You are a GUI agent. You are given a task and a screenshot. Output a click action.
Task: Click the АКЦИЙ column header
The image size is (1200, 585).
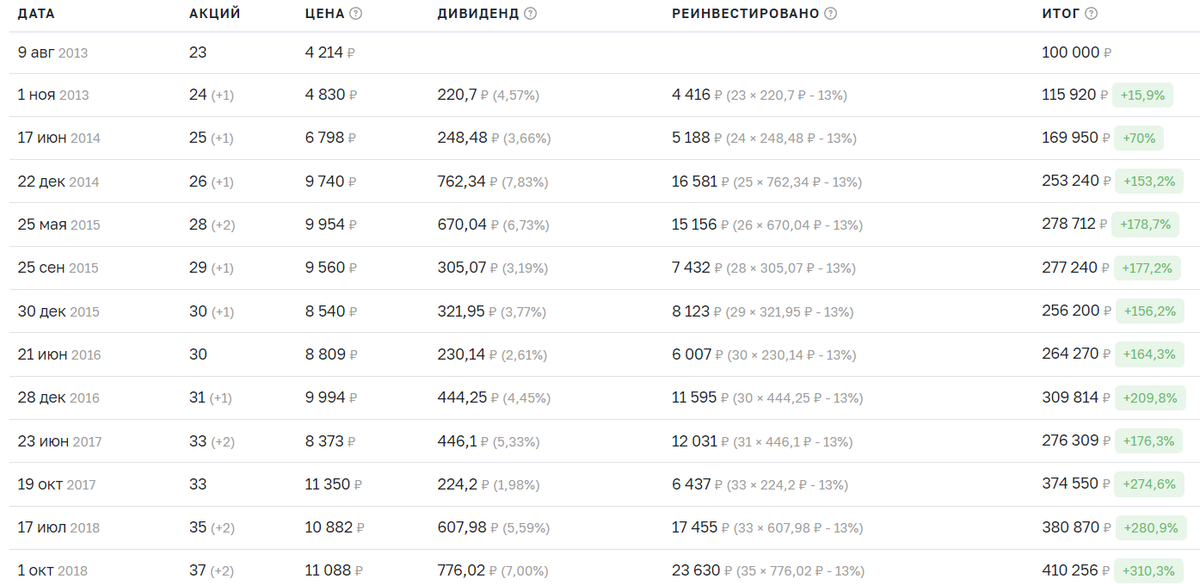[x=214, y=14]
